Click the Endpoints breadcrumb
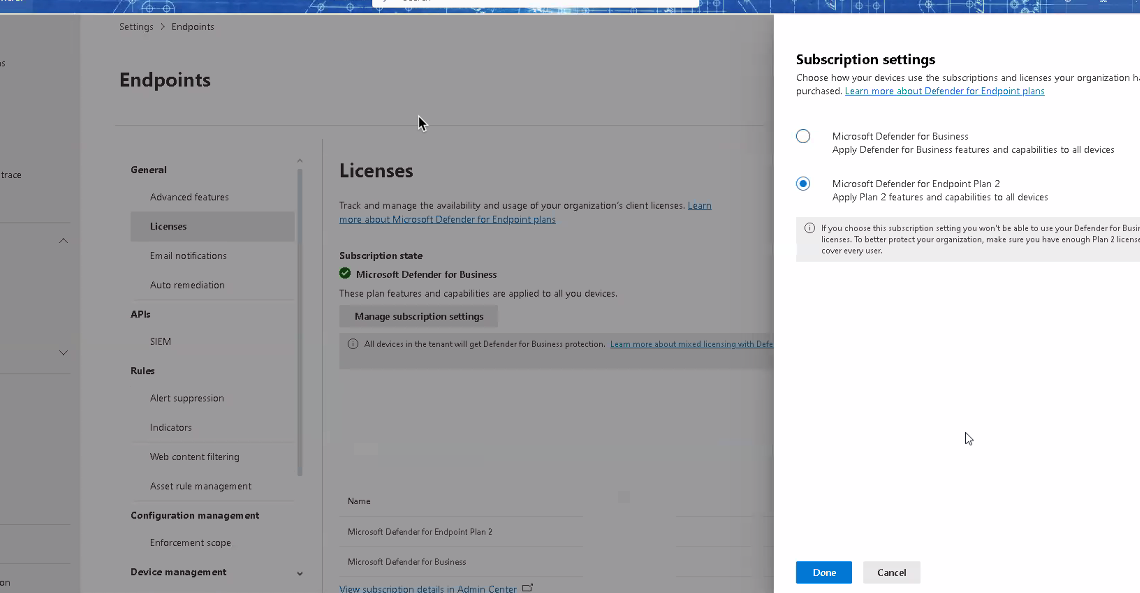Image resolution: width=1140 pixels, height=593 pixels. coord(193,27)
